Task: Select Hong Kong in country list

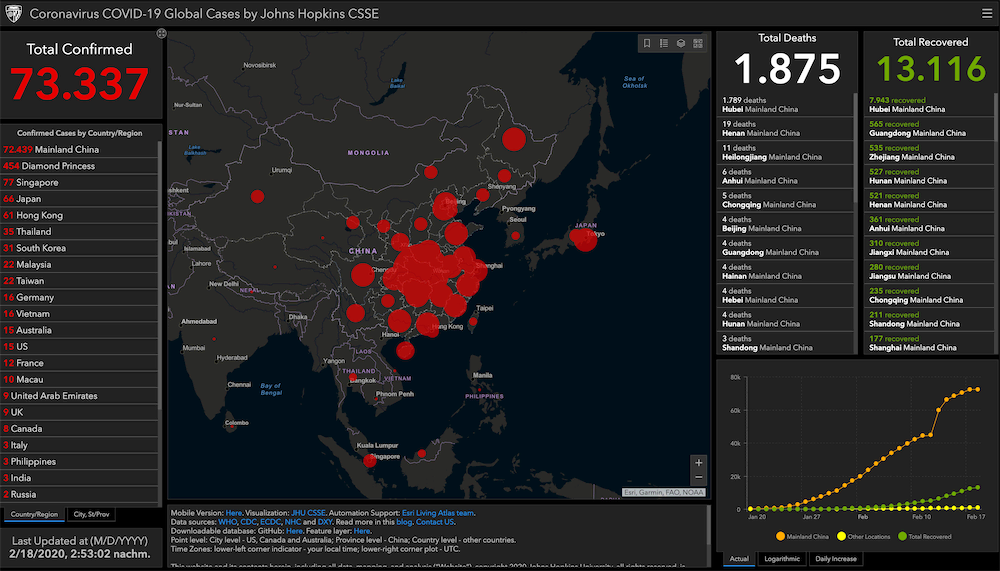Action: point(79,215)
